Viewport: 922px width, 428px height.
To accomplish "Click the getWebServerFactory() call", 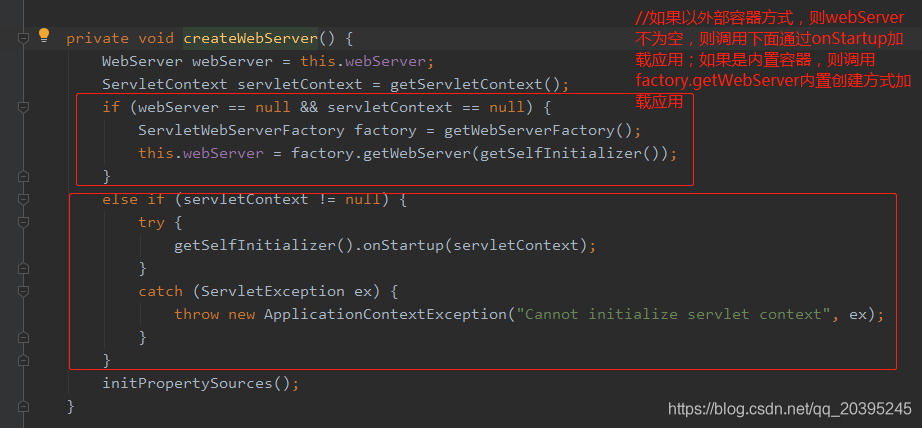I will (526, 130).
